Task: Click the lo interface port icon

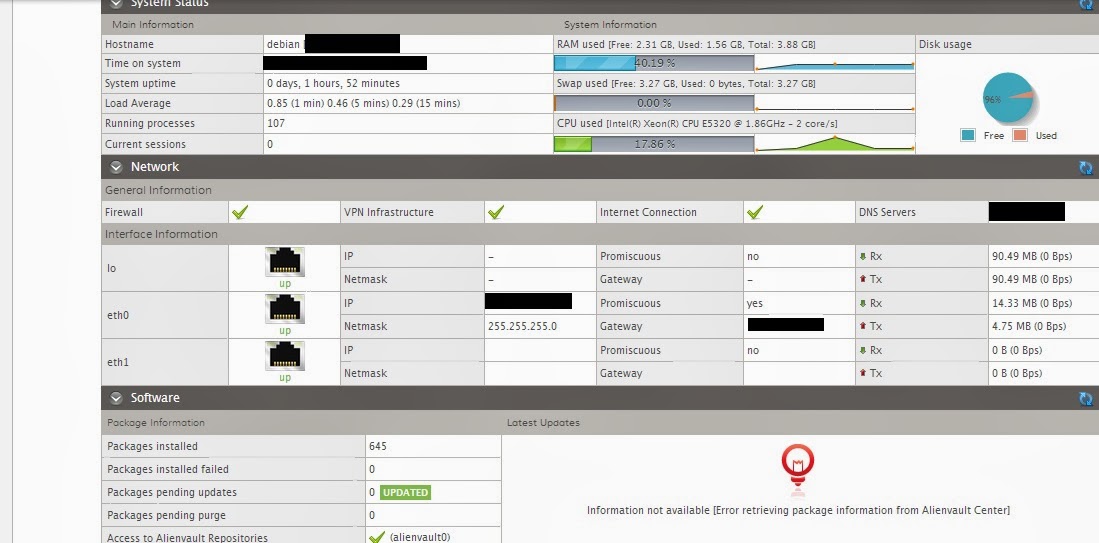Action: (285, 262)
